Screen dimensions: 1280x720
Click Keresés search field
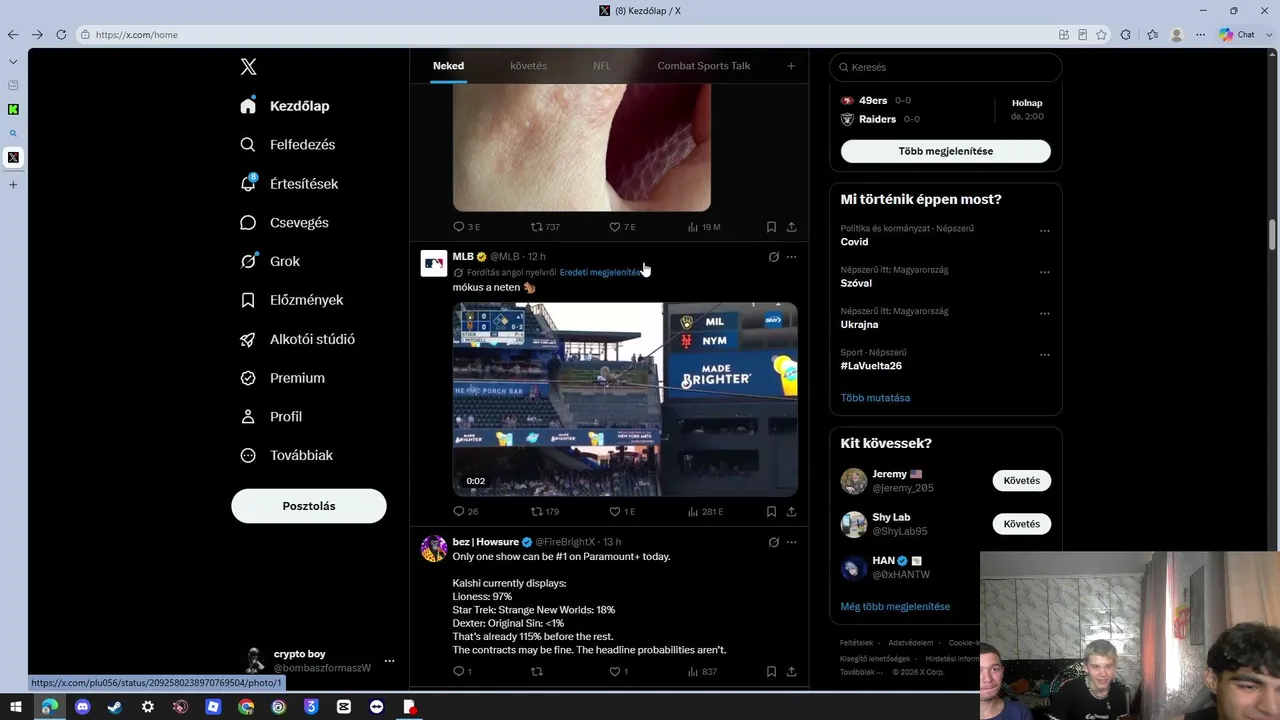coord(945,67)
